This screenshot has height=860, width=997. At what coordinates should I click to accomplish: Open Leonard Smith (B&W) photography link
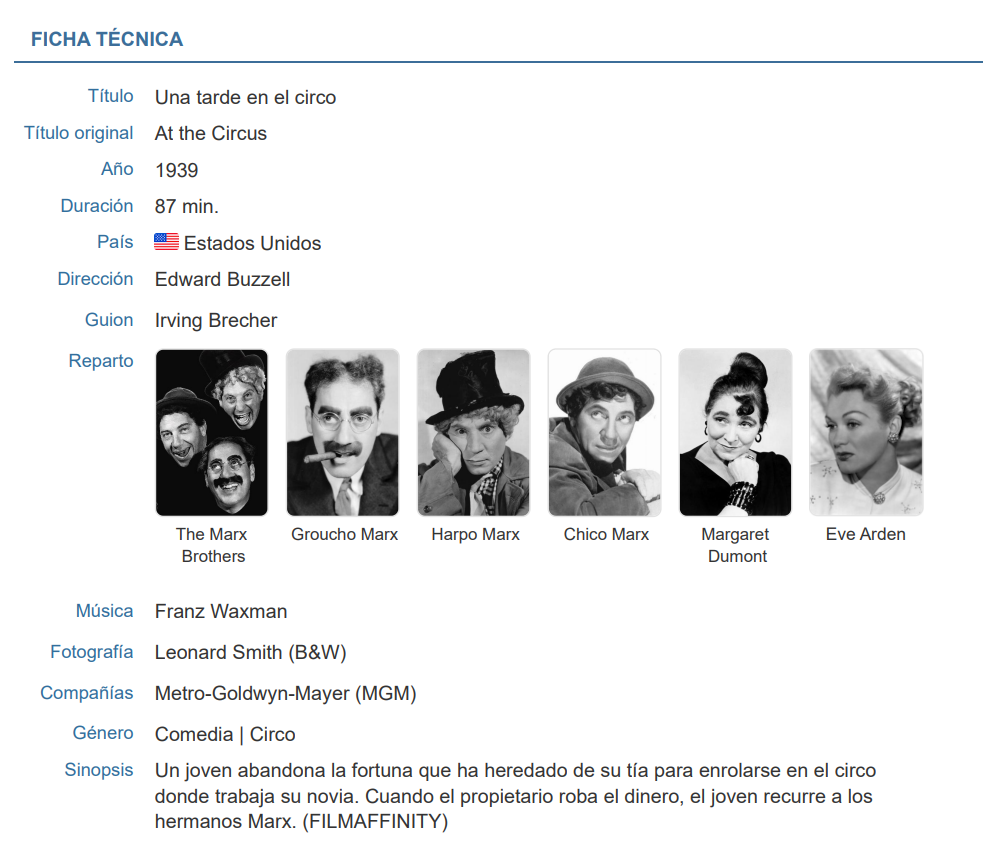coord(251,653)
